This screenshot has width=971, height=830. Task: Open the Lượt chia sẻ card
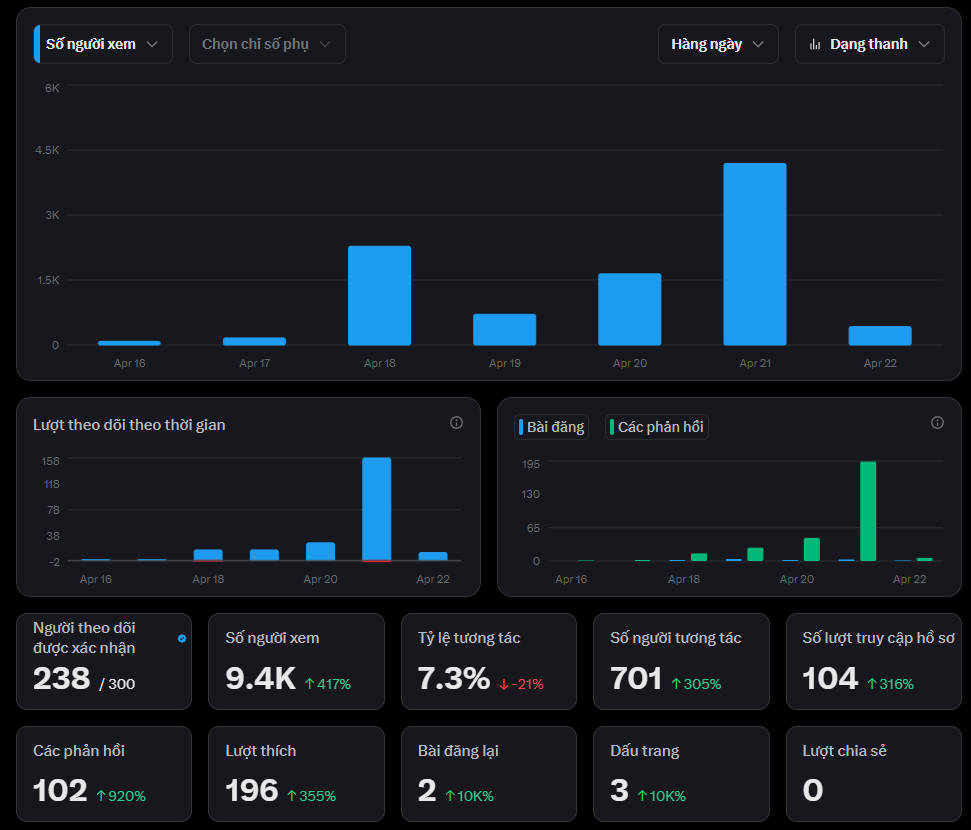pos(874,774)
